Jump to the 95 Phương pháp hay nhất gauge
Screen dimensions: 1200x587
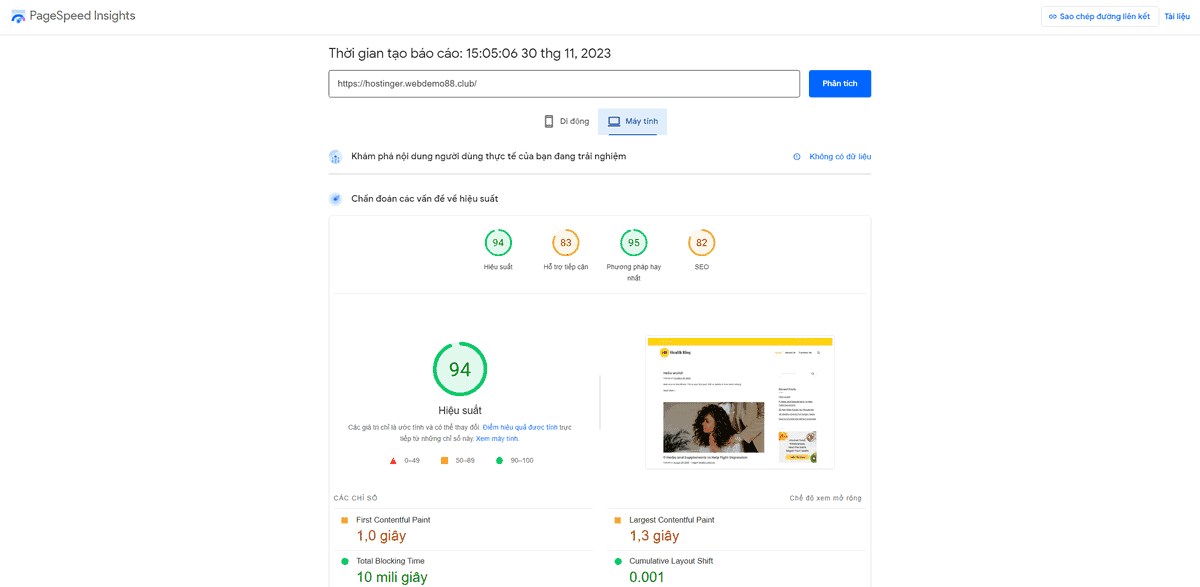[634, 255]
